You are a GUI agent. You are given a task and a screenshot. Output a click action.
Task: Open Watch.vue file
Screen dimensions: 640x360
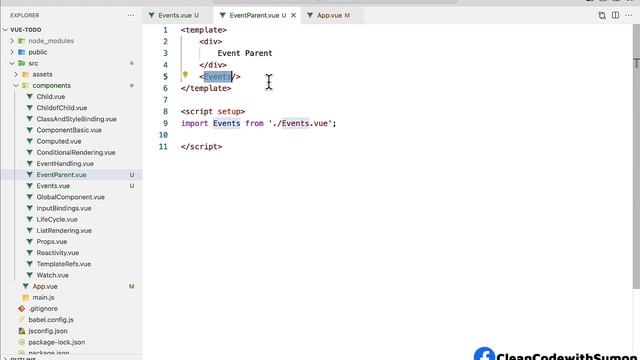coord(53,275)
